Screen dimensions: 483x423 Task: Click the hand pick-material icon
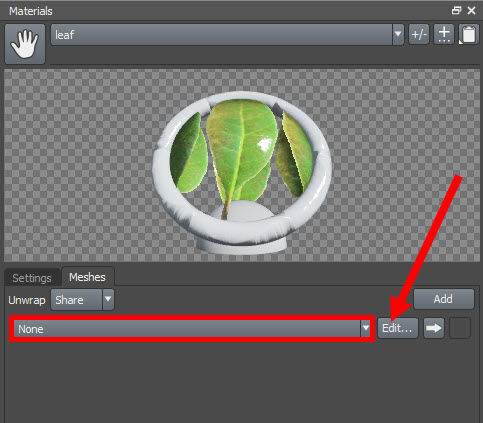25,44
